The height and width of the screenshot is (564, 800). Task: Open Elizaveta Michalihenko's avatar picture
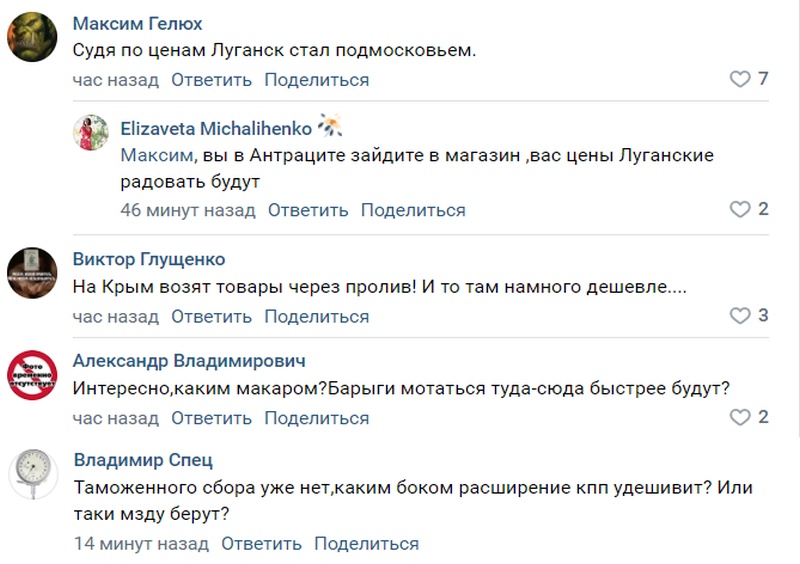pyautogui.click(x=91, y=133)
